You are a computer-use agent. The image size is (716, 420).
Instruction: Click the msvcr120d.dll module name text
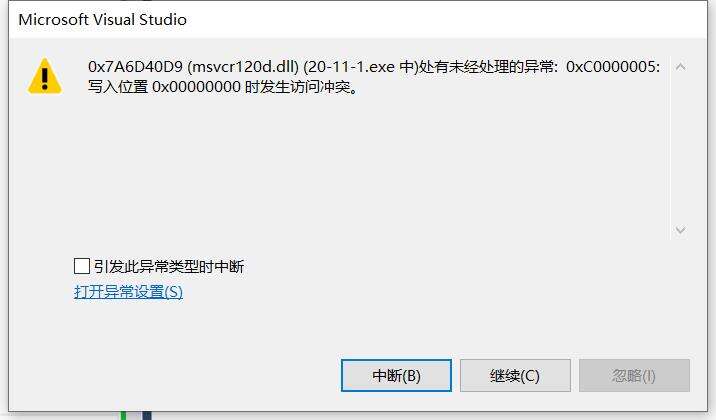(x=243, y=67)
